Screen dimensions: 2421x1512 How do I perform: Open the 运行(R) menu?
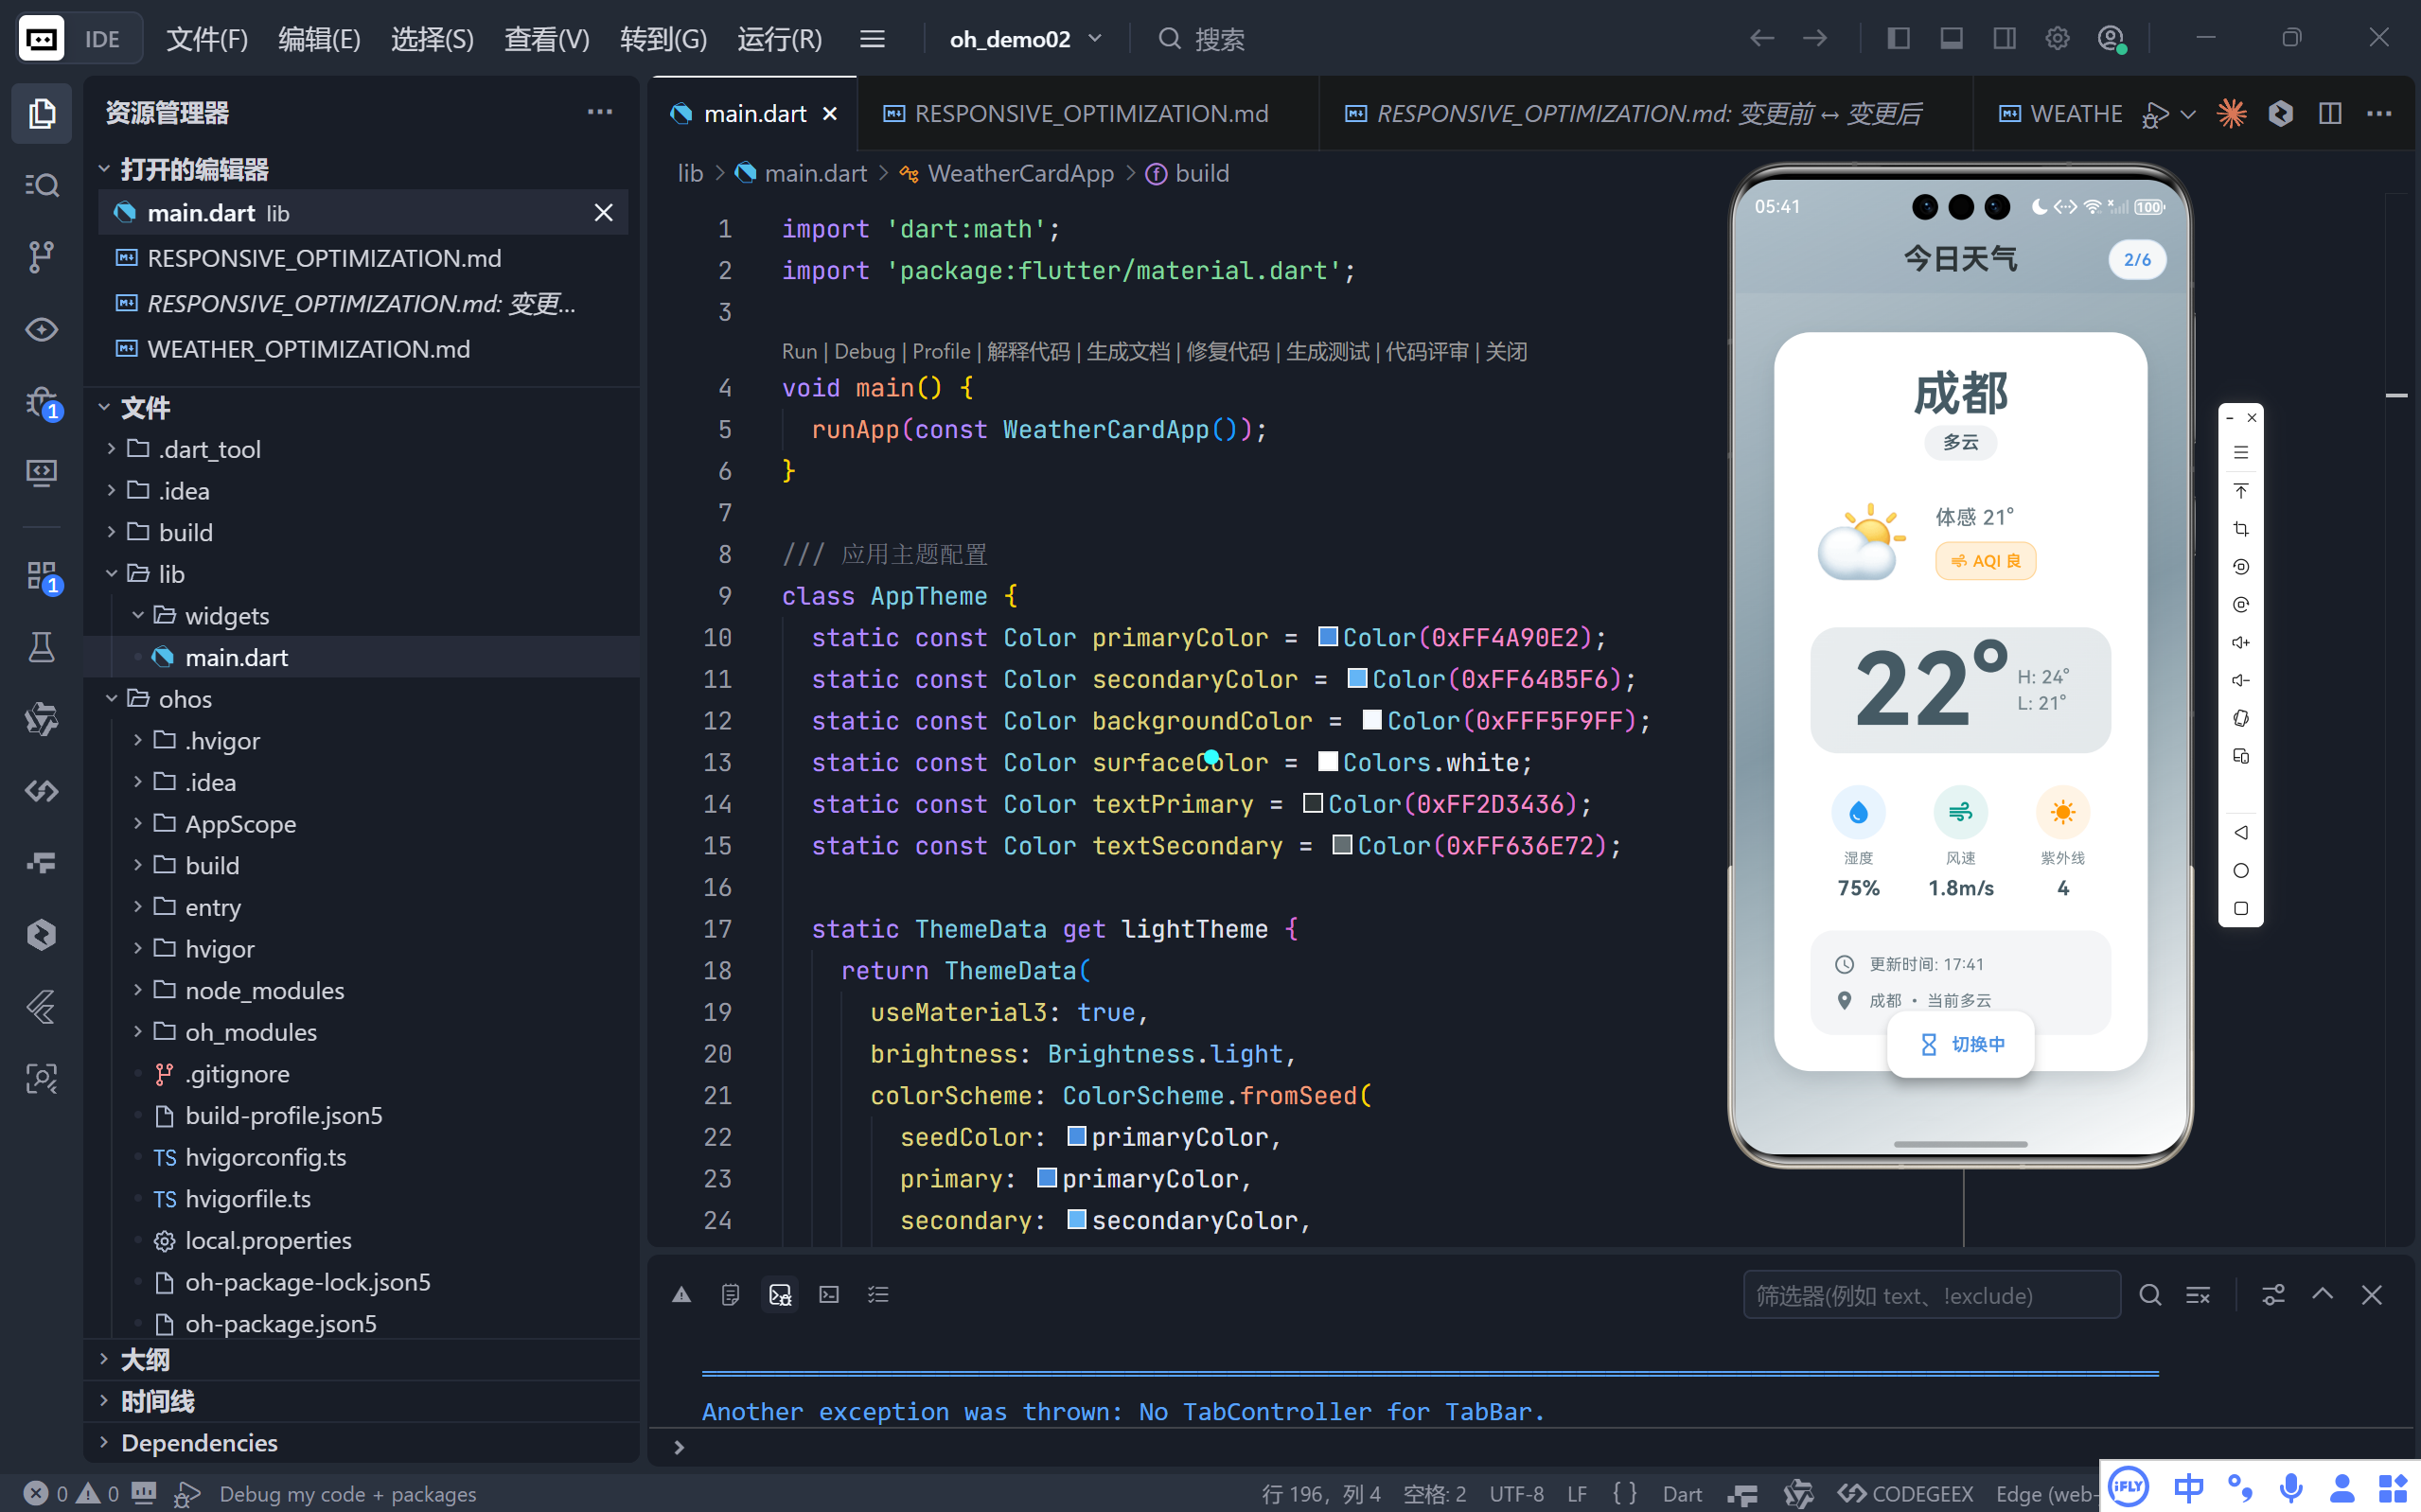tap(779, 39)
